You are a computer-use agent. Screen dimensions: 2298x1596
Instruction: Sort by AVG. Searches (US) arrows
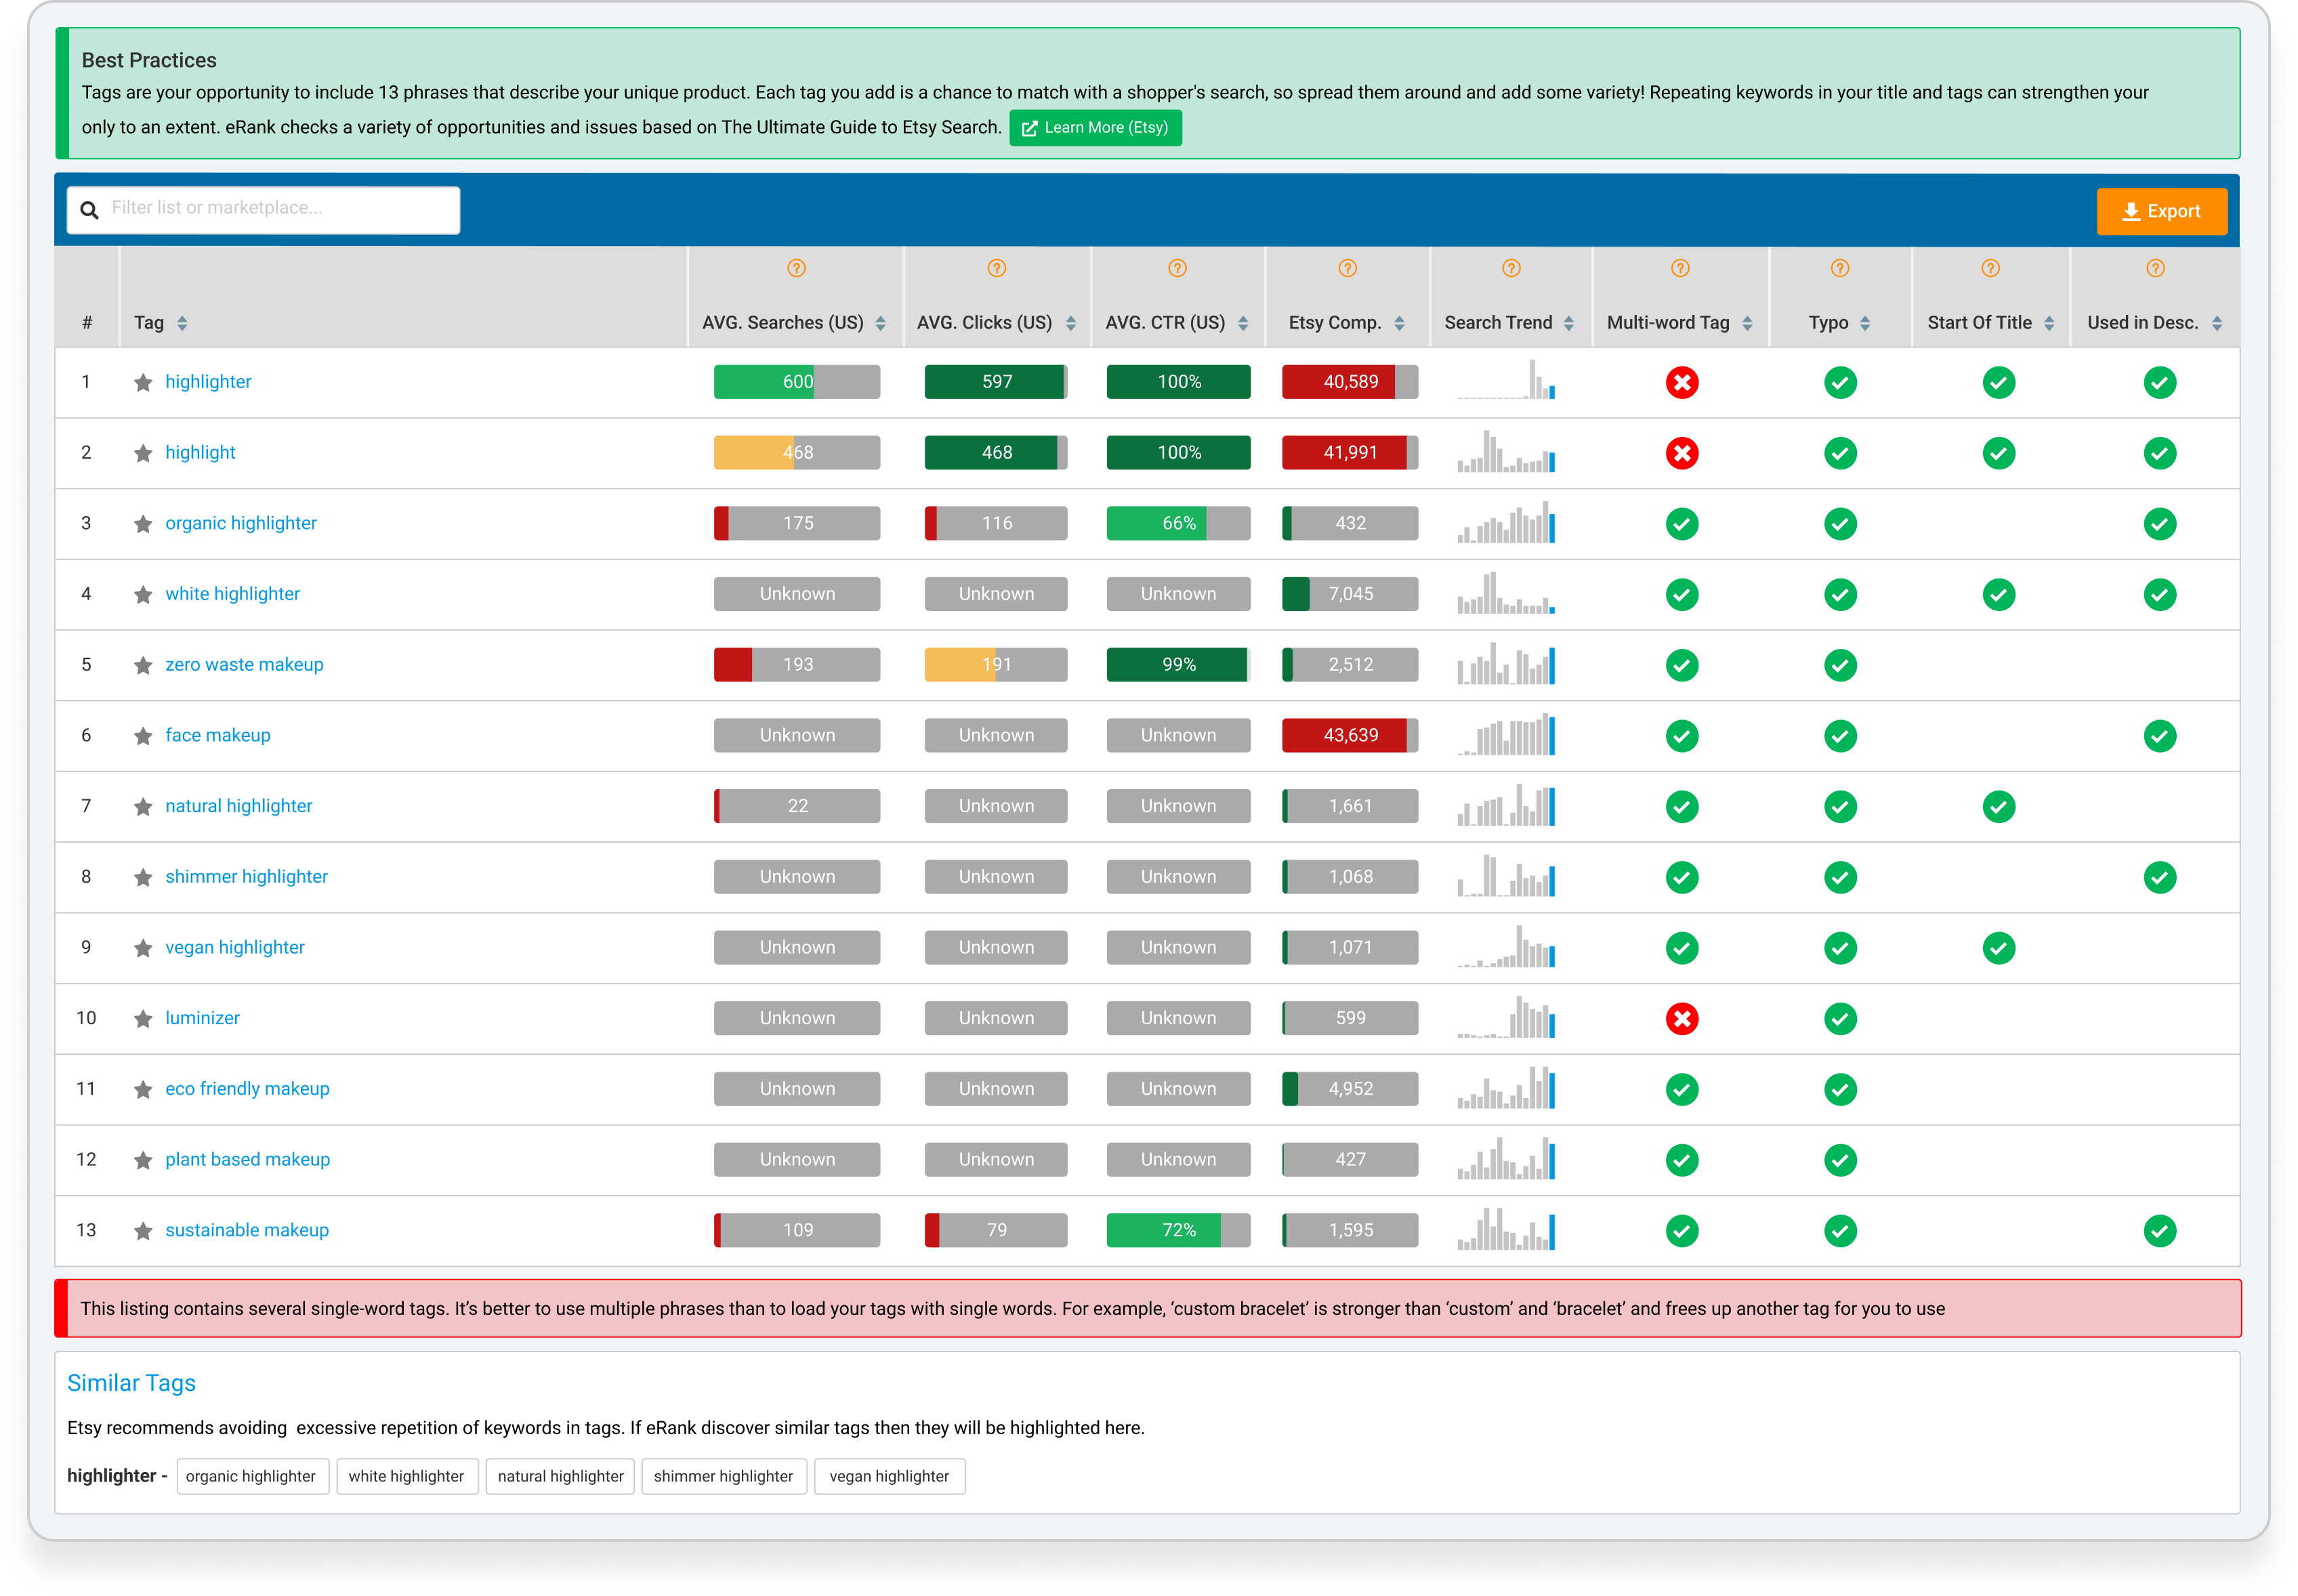[880, 323]
